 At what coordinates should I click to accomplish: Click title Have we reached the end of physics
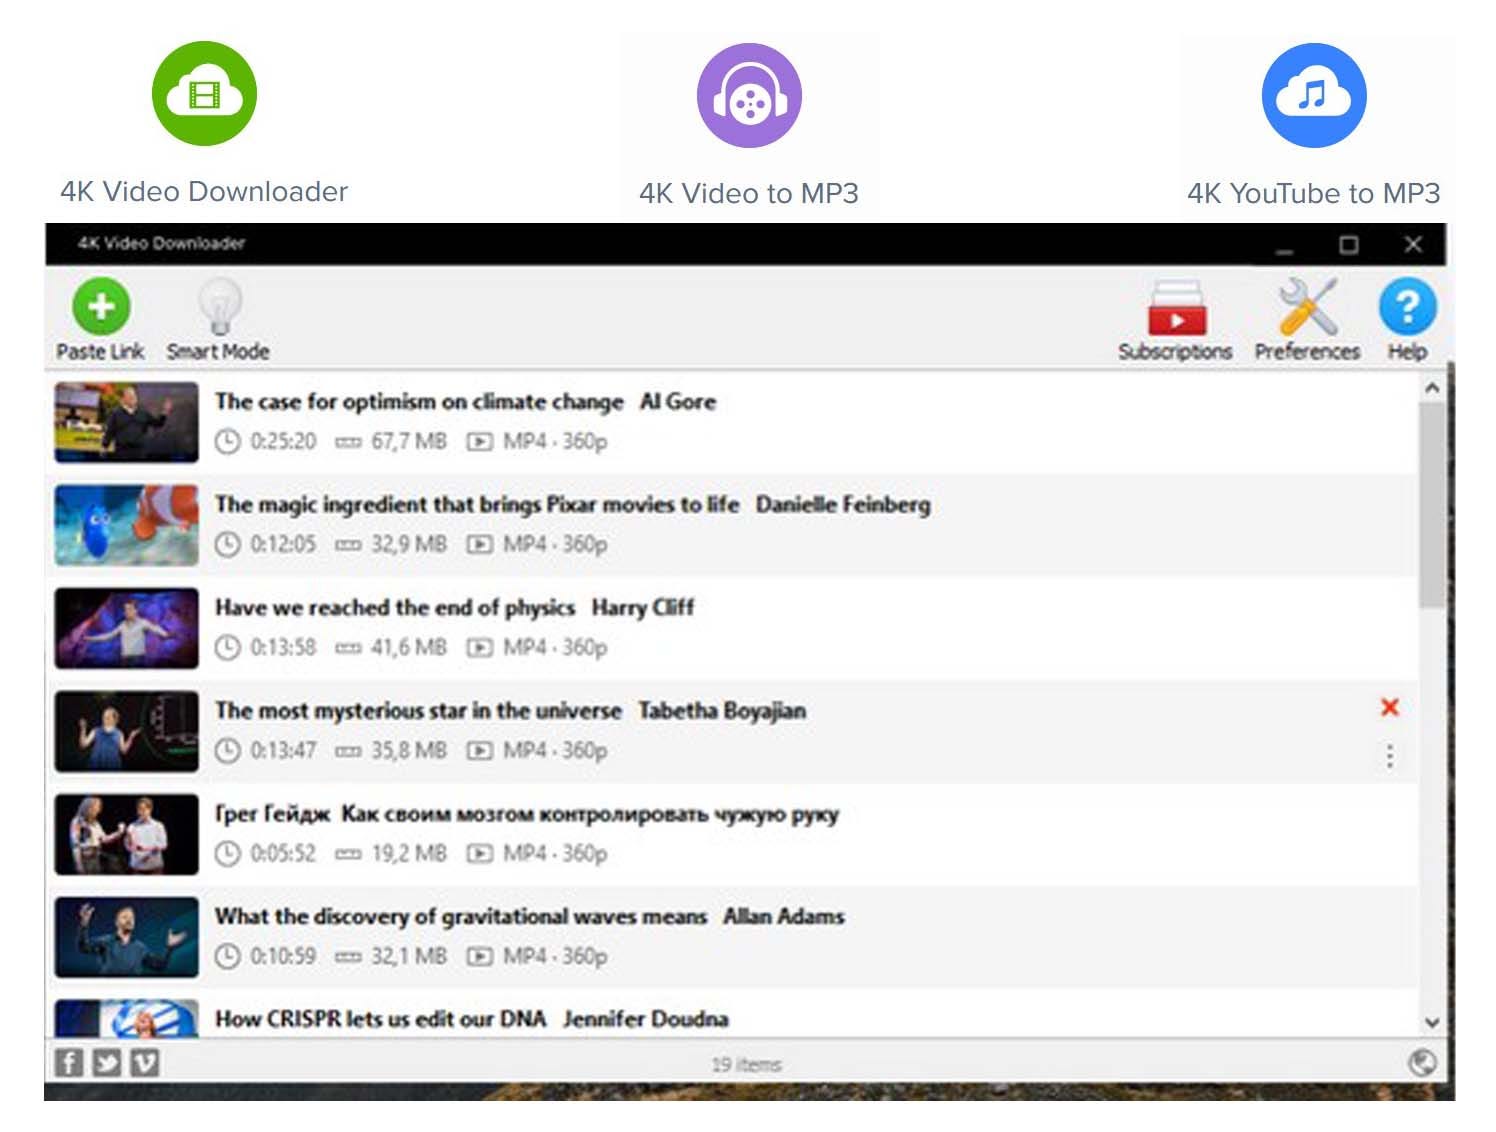(395, 608)
